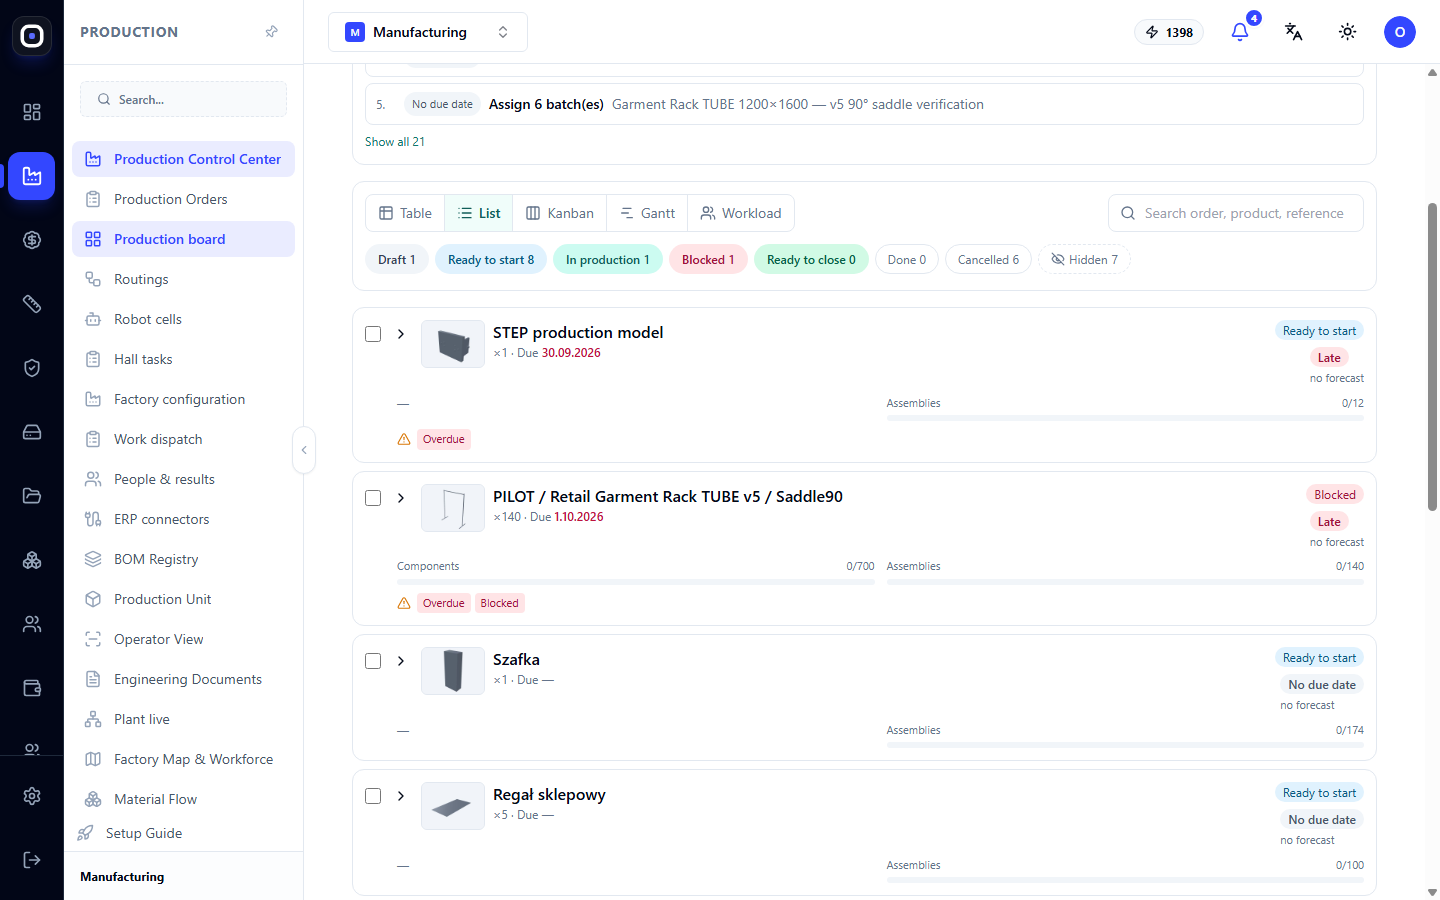Focus Search order, product, reference field

click(x=1236, y=213)
